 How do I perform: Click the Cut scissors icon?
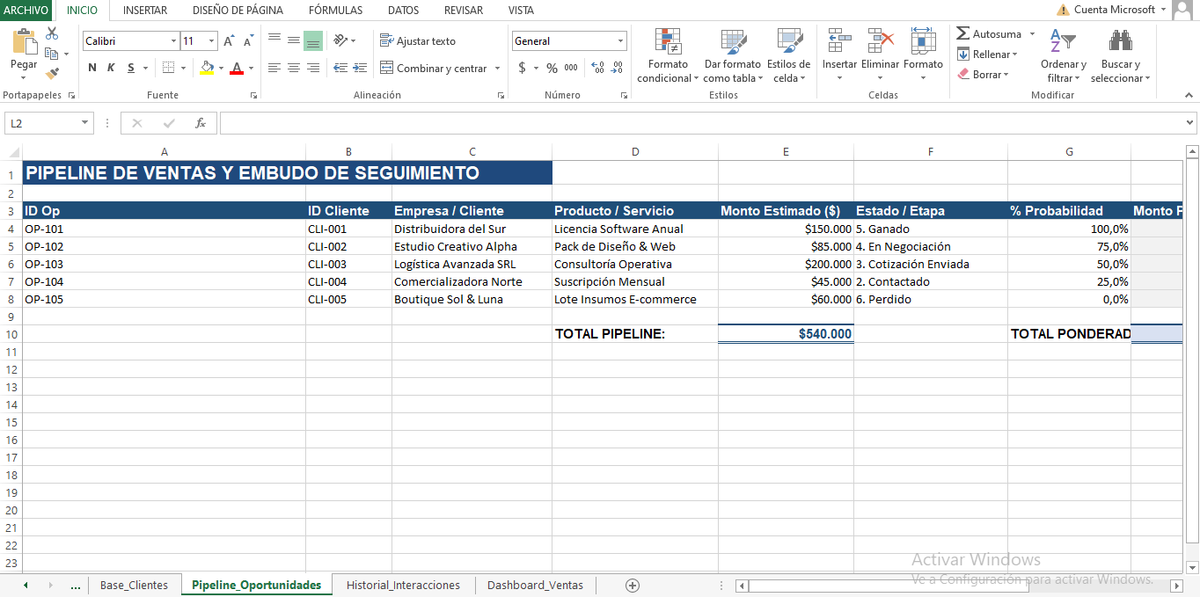52,35
